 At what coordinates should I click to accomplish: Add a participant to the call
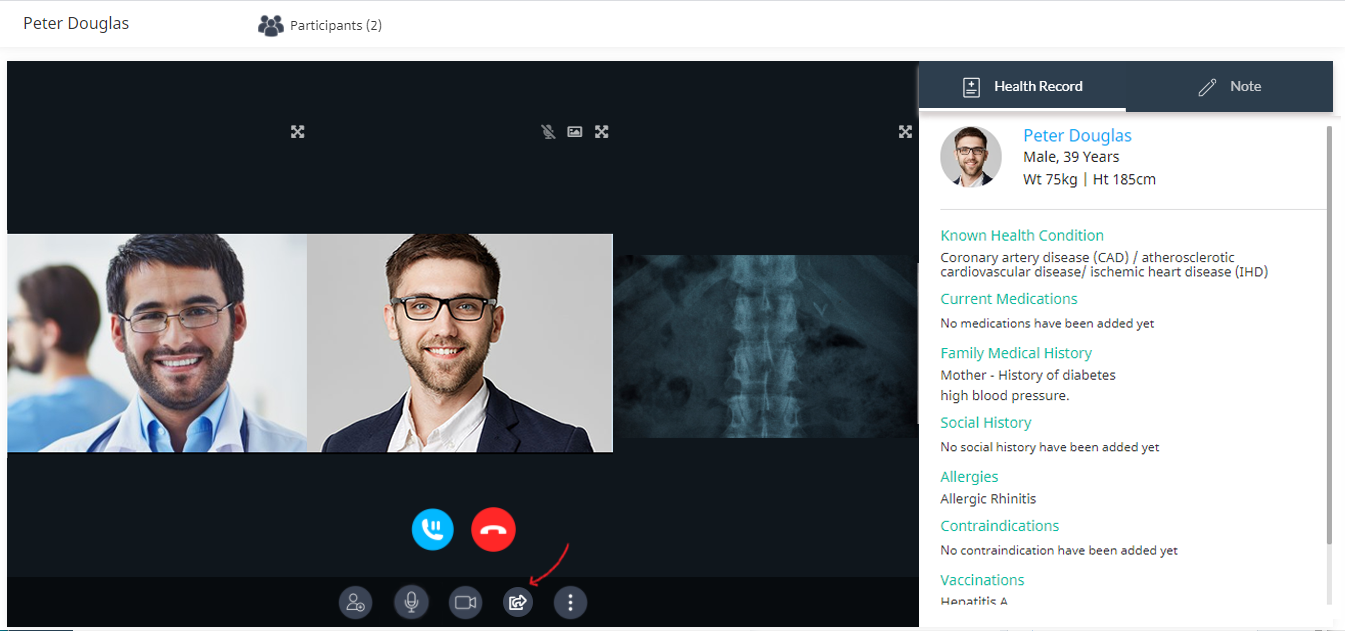coord(355,602)
